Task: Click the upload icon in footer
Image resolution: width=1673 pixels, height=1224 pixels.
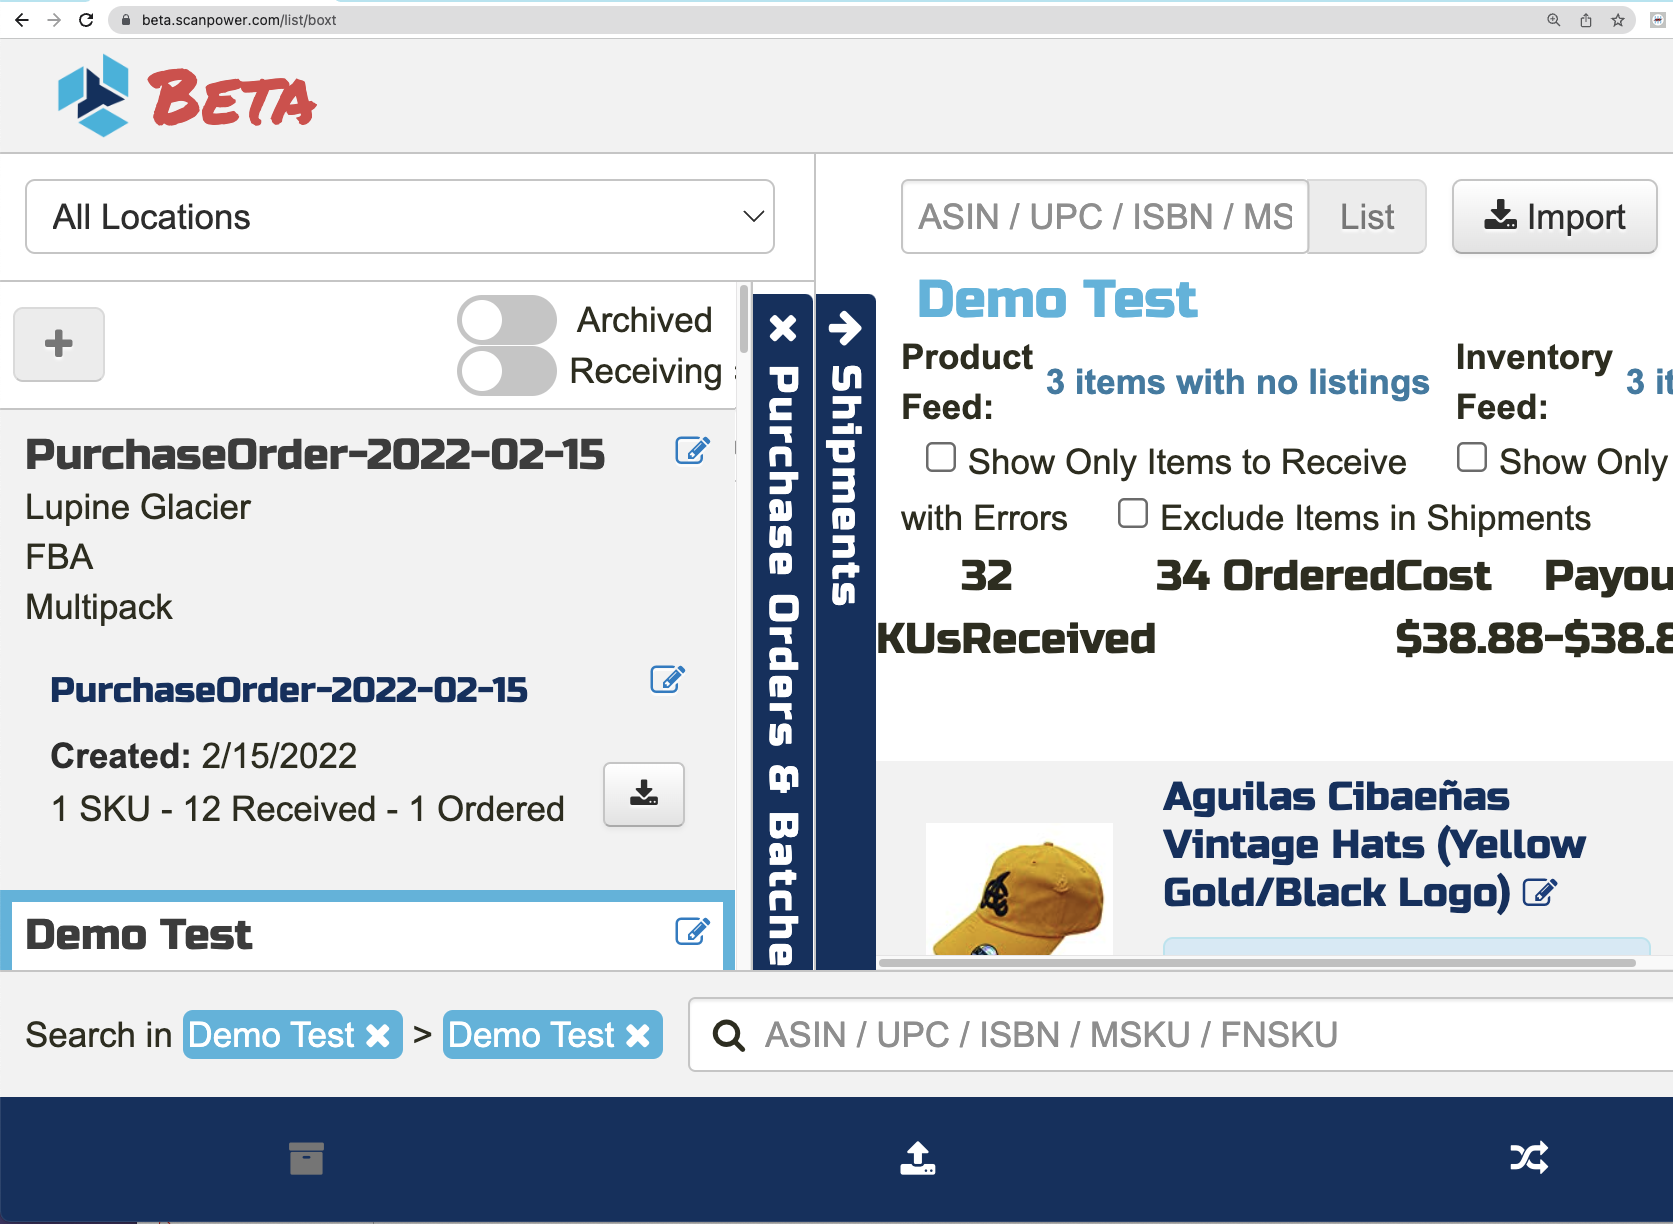Action: tap(918, 1158)
